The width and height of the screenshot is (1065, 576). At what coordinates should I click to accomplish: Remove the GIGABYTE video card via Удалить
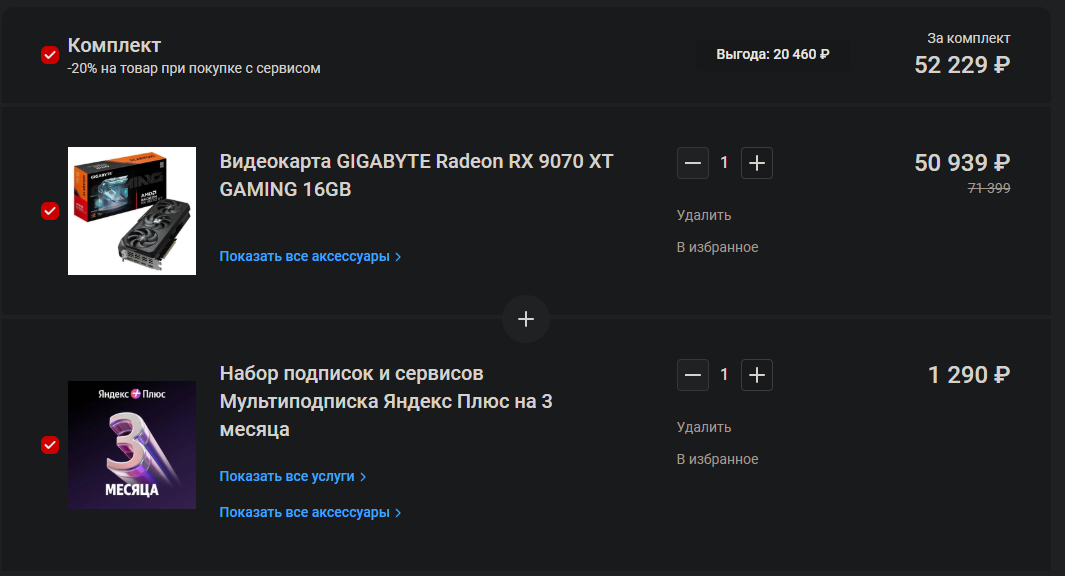point(704,215)
